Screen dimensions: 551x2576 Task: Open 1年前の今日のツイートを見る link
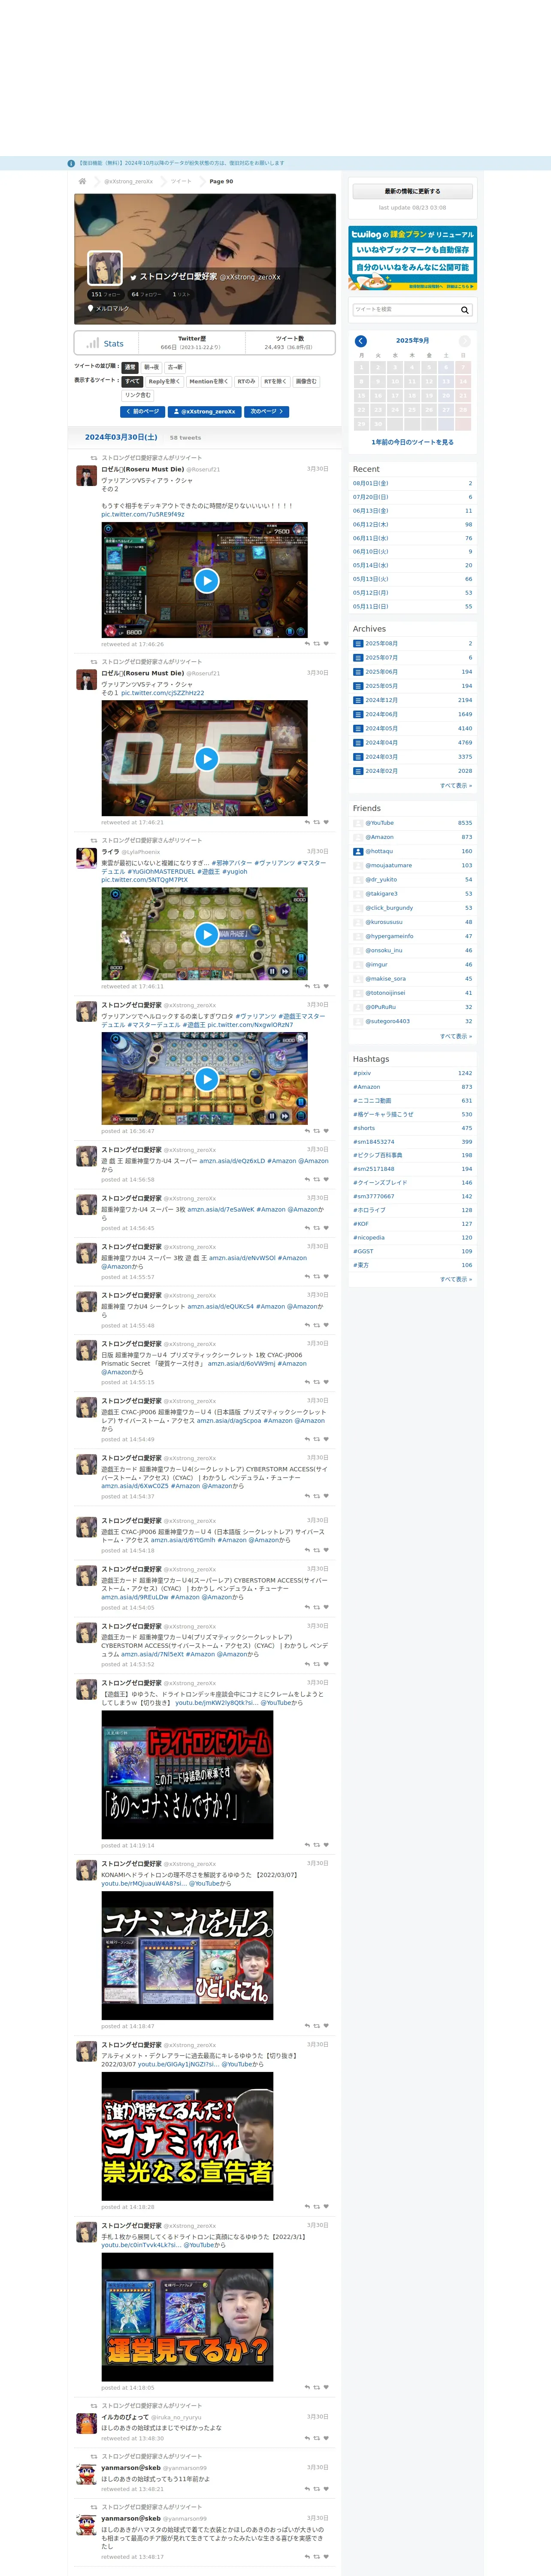412,442
